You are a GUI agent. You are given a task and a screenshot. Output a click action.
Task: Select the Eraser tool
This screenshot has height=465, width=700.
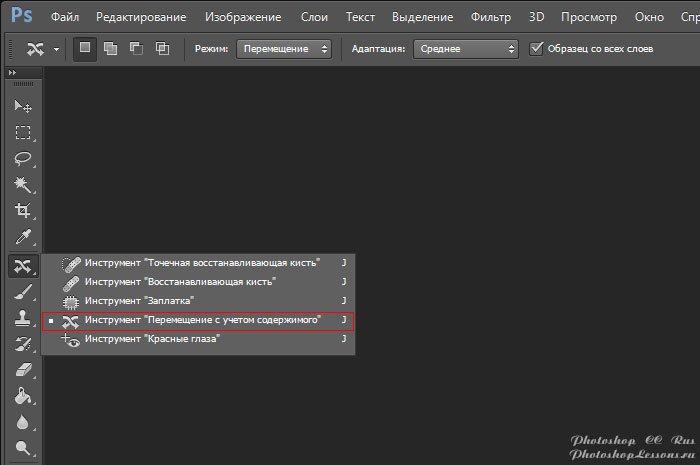click(x=22, y=370)
